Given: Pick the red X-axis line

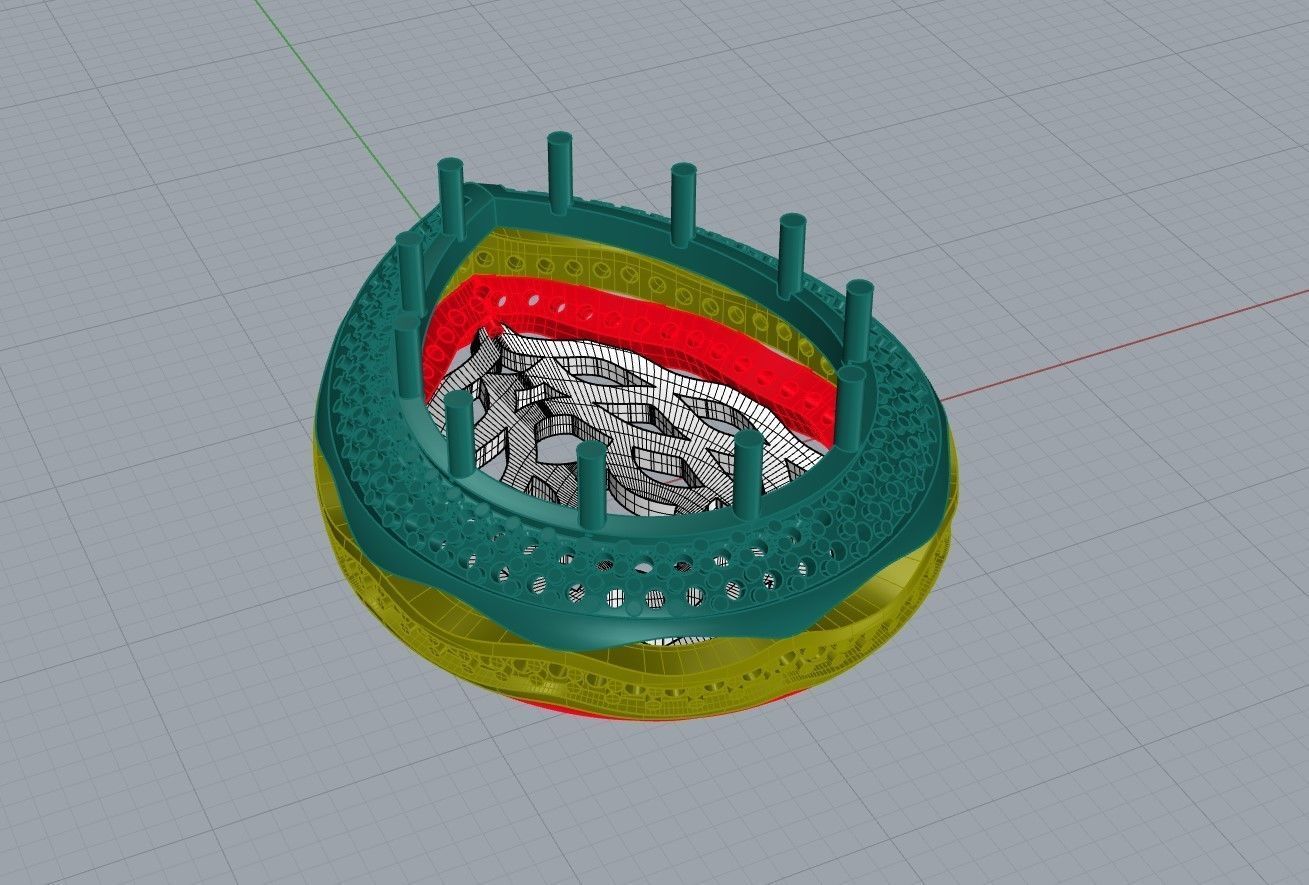Looking at the screenshot, I should 1124,346.
